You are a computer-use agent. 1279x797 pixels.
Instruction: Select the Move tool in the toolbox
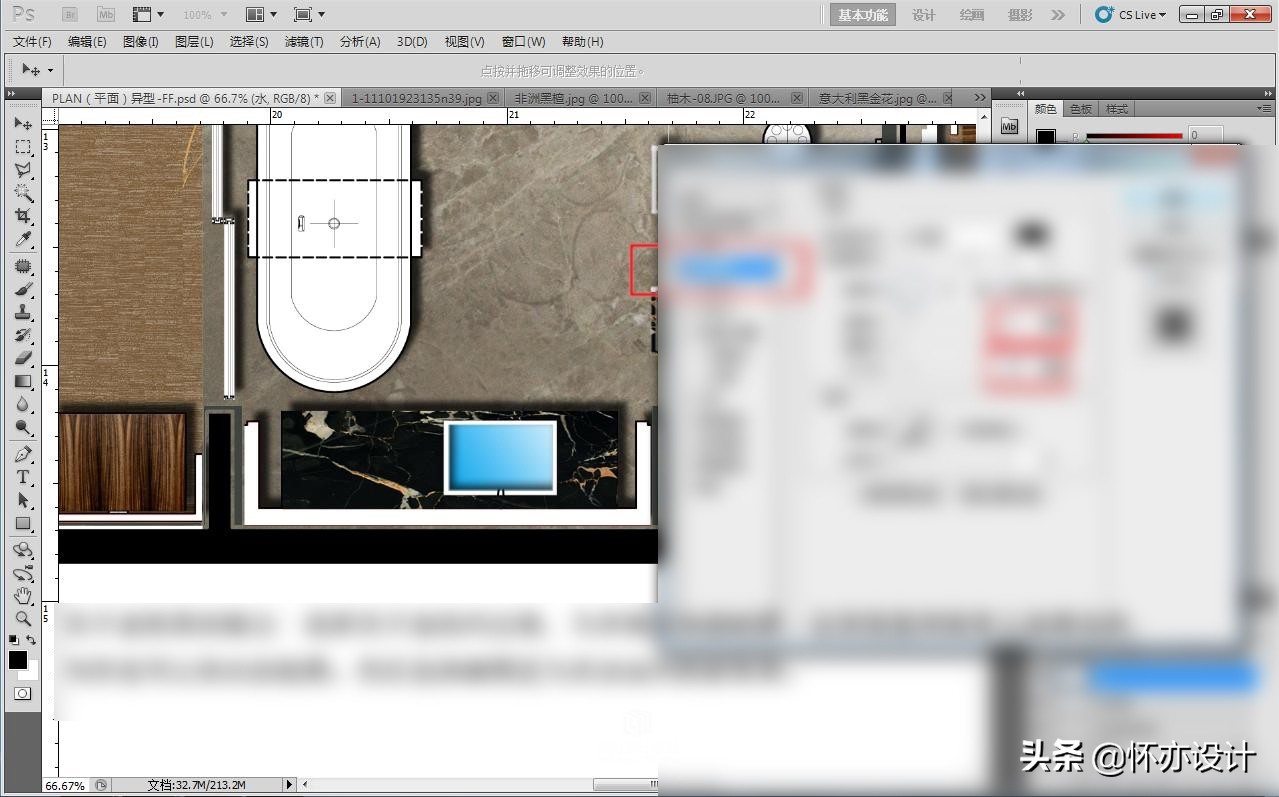pos(23,123)
